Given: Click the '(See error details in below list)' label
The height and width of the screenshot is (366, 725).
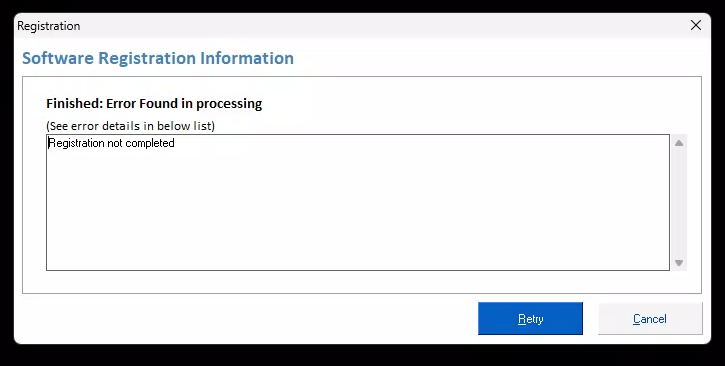Looking at the screenshot, I should pos(130,126).
